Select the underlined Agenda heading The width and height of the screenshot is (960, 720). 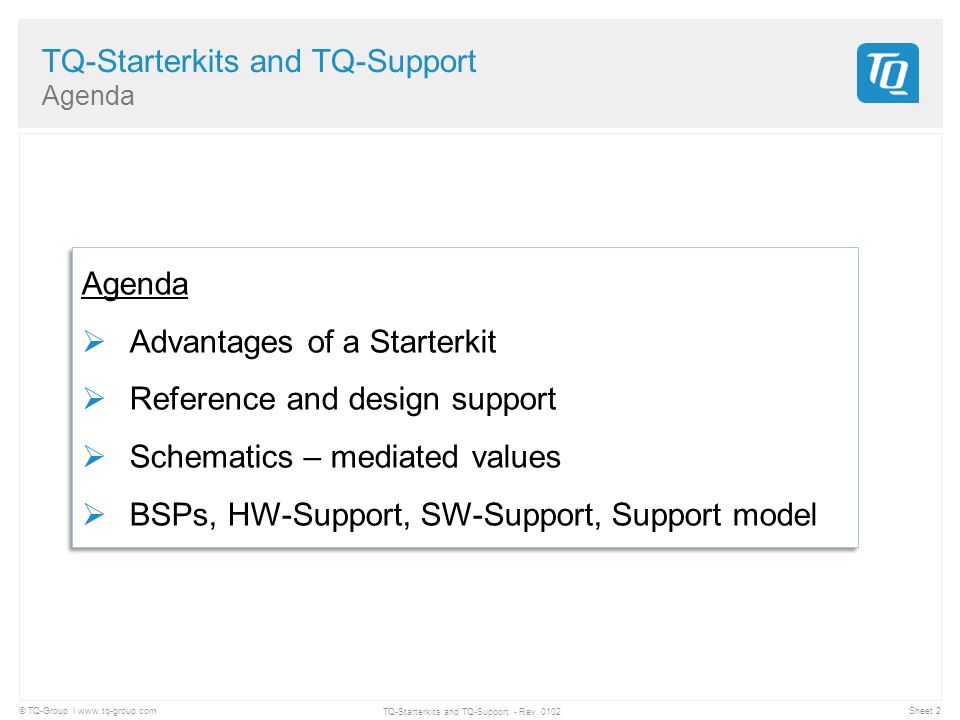pyautogui.click(x=135, y=284)
